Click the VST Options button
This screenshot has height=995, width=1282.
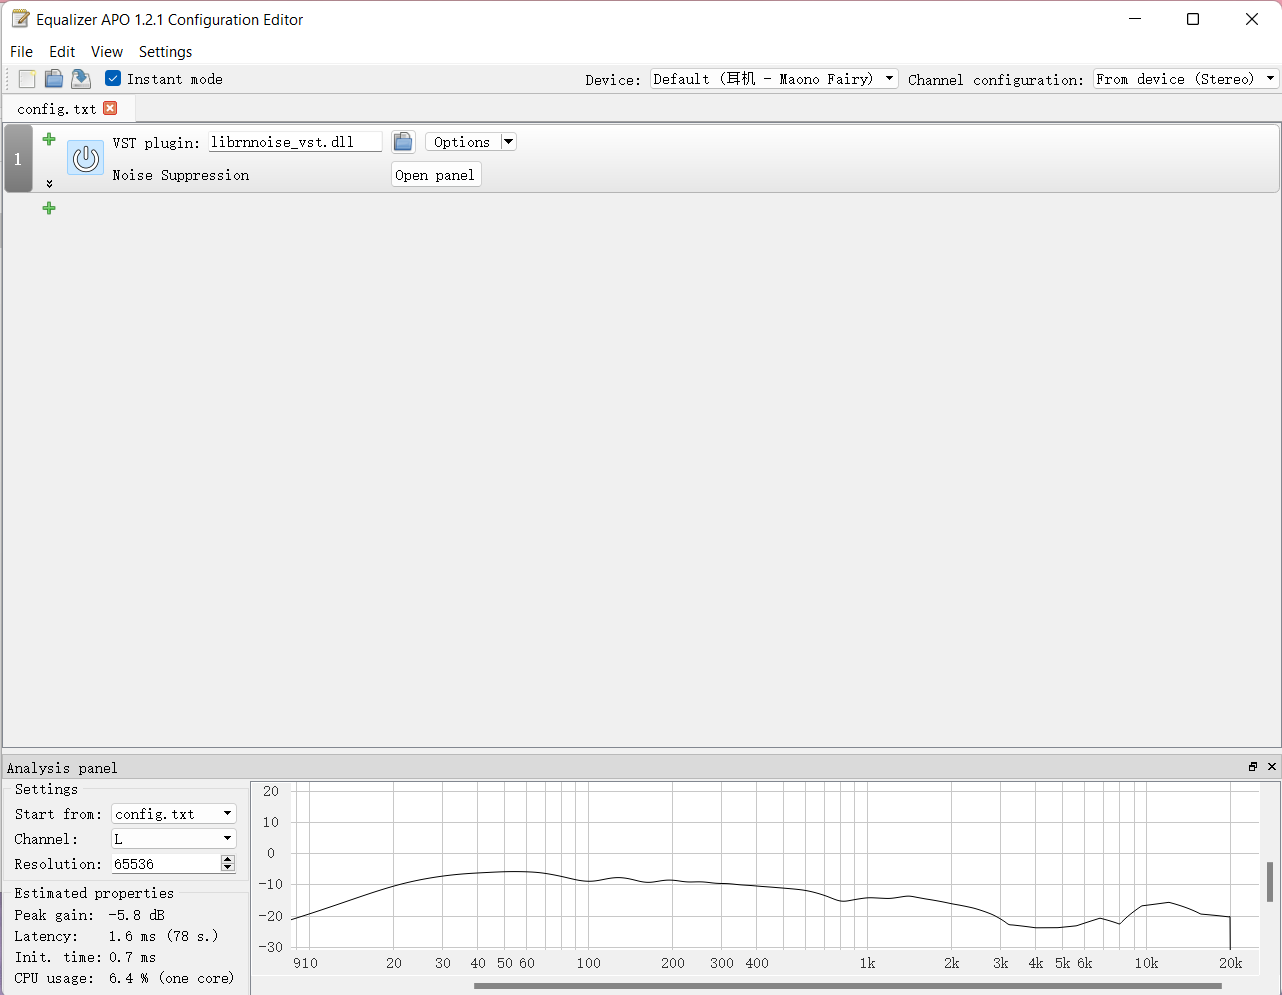click(x=462, y=142)
